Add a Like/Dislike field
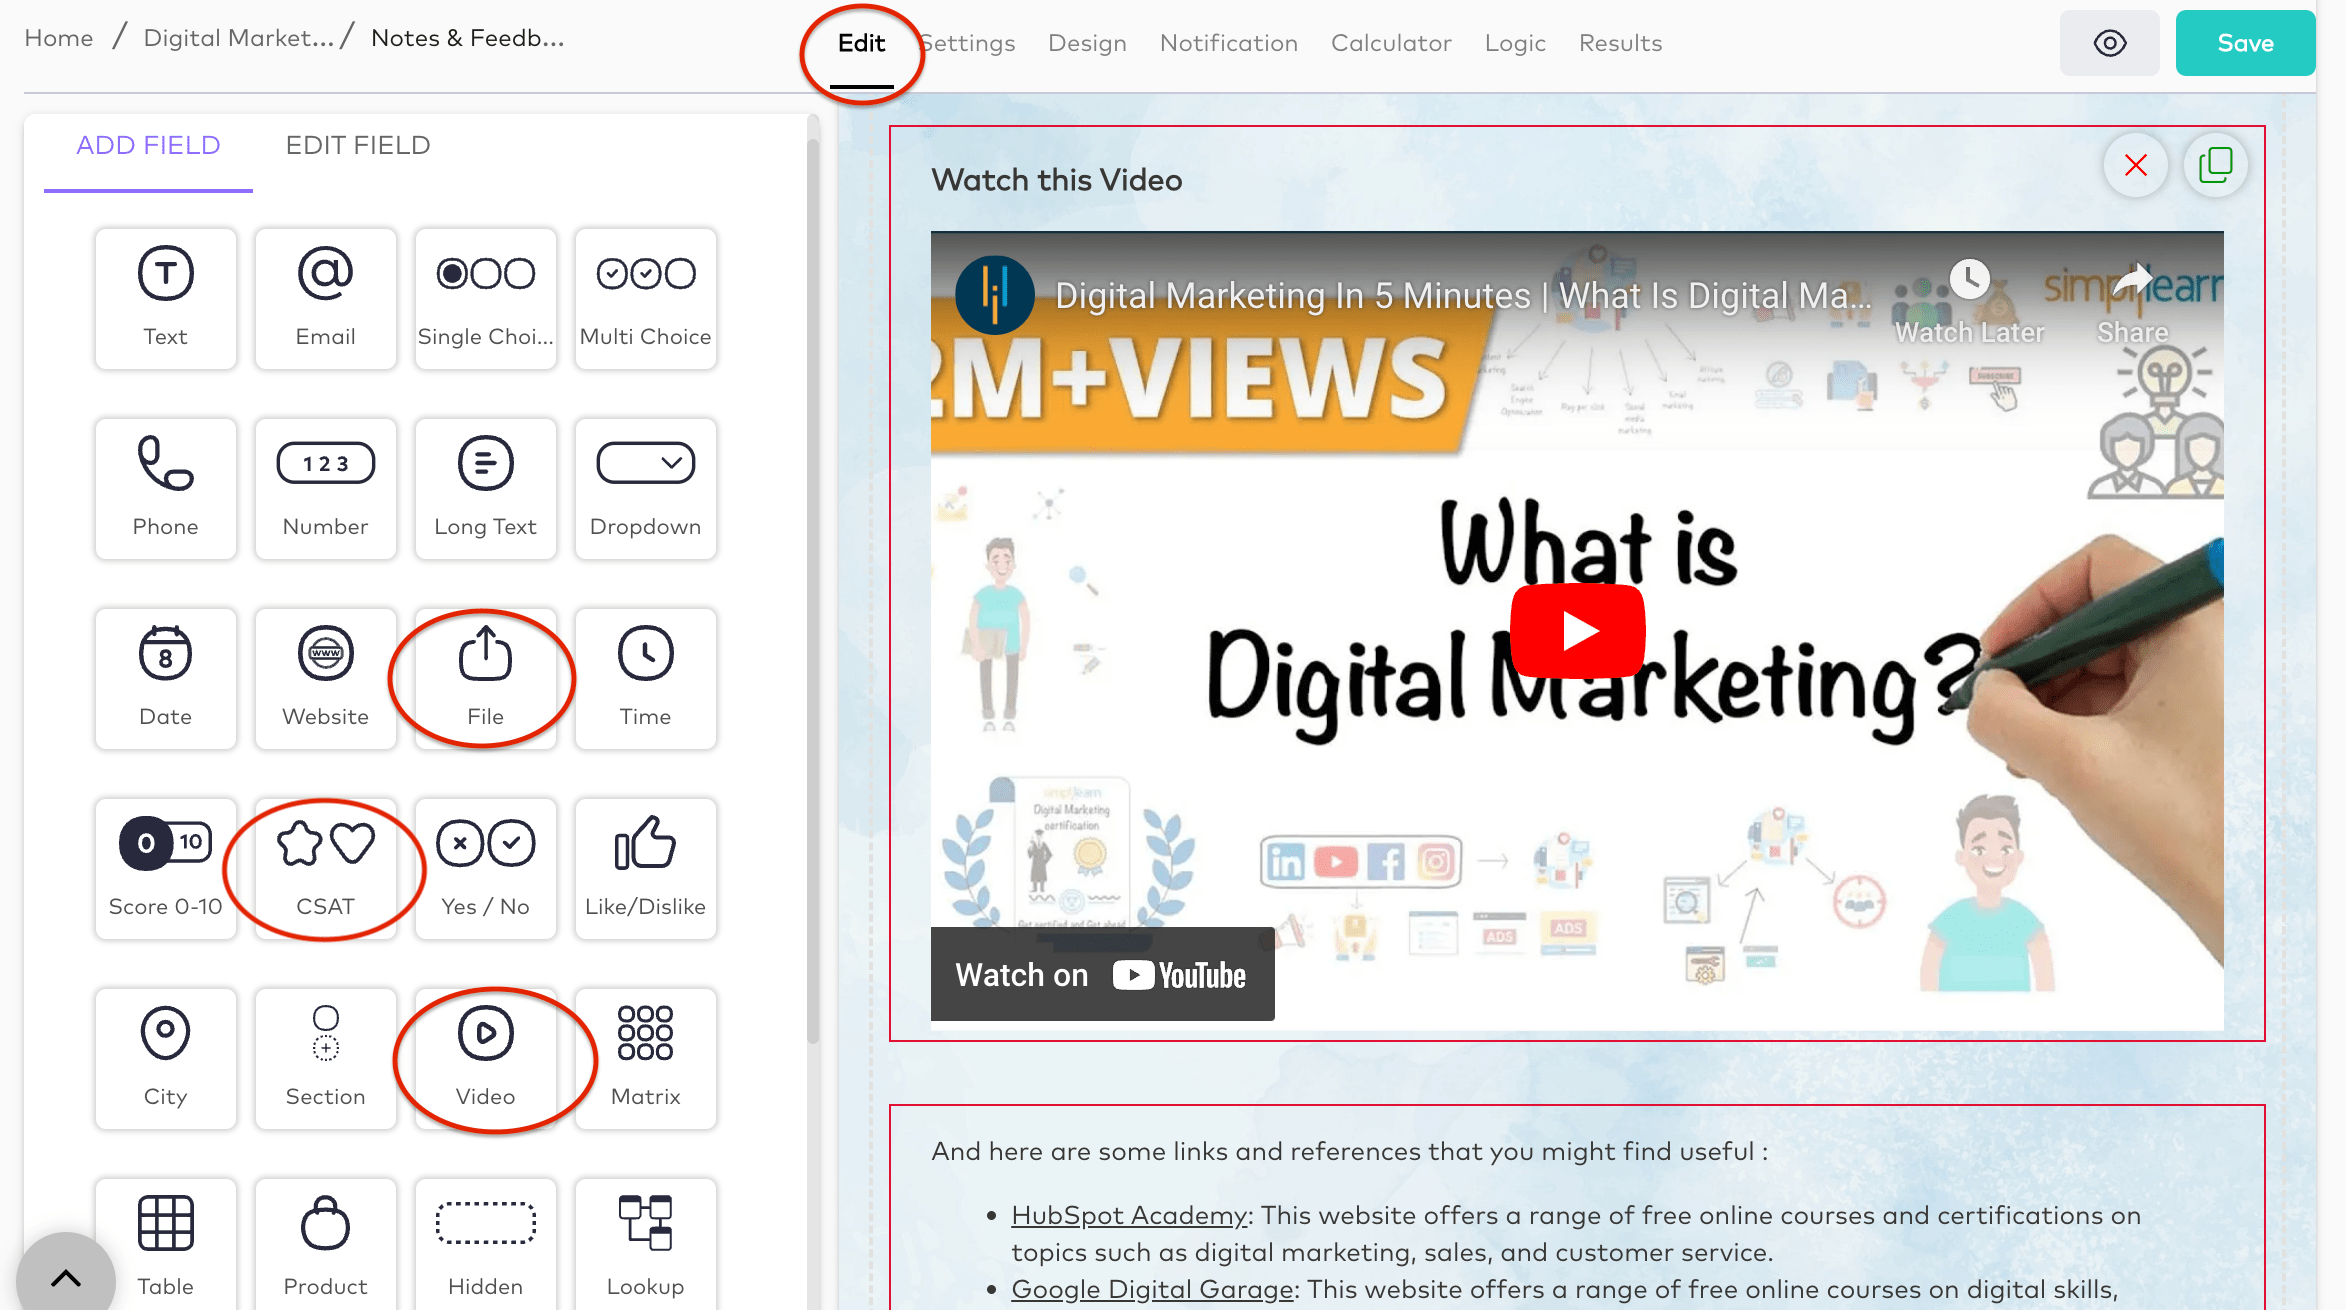The height and width of the screenshot is (1310, 2346). coord(645,868)
